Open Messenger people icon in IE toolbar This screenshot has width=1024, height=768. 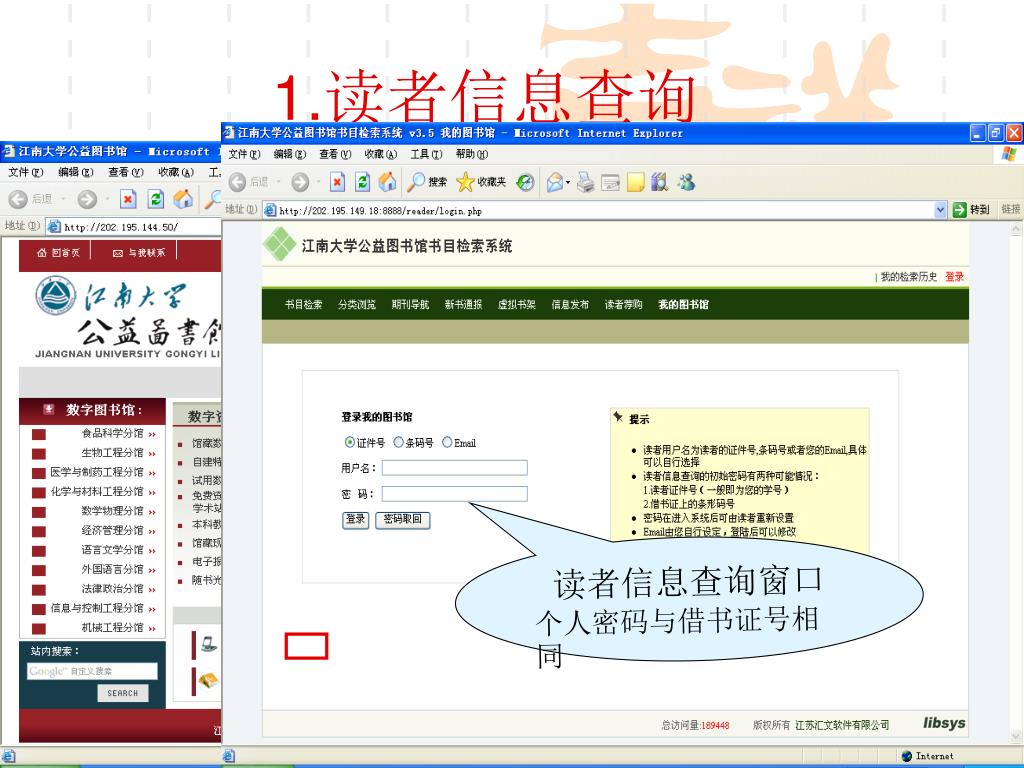pyautogui.click(x=686, y=182)
